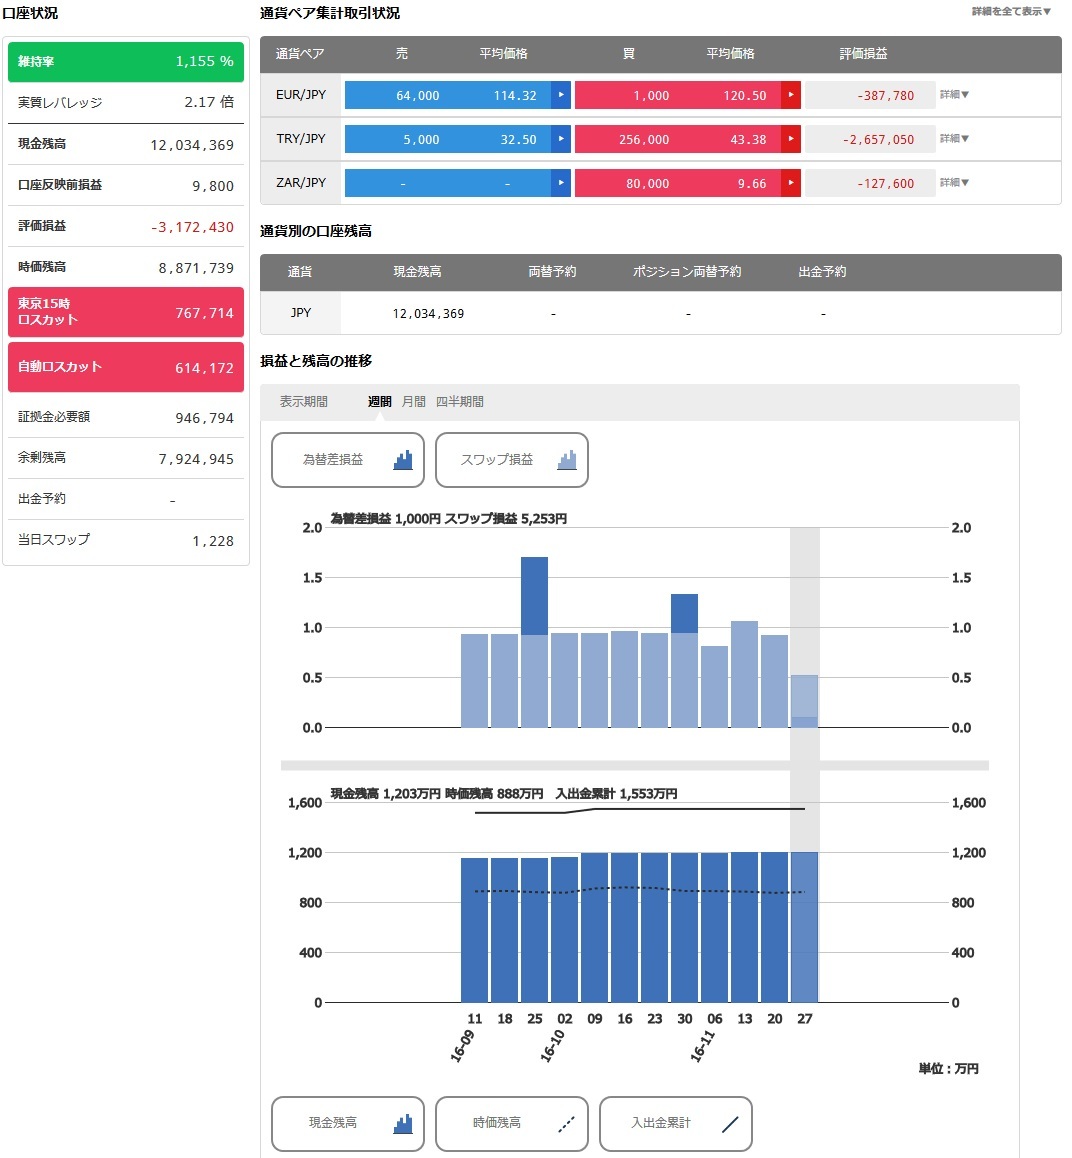Expand all details with 詳細を全て表示

(x=1011, y=11)
